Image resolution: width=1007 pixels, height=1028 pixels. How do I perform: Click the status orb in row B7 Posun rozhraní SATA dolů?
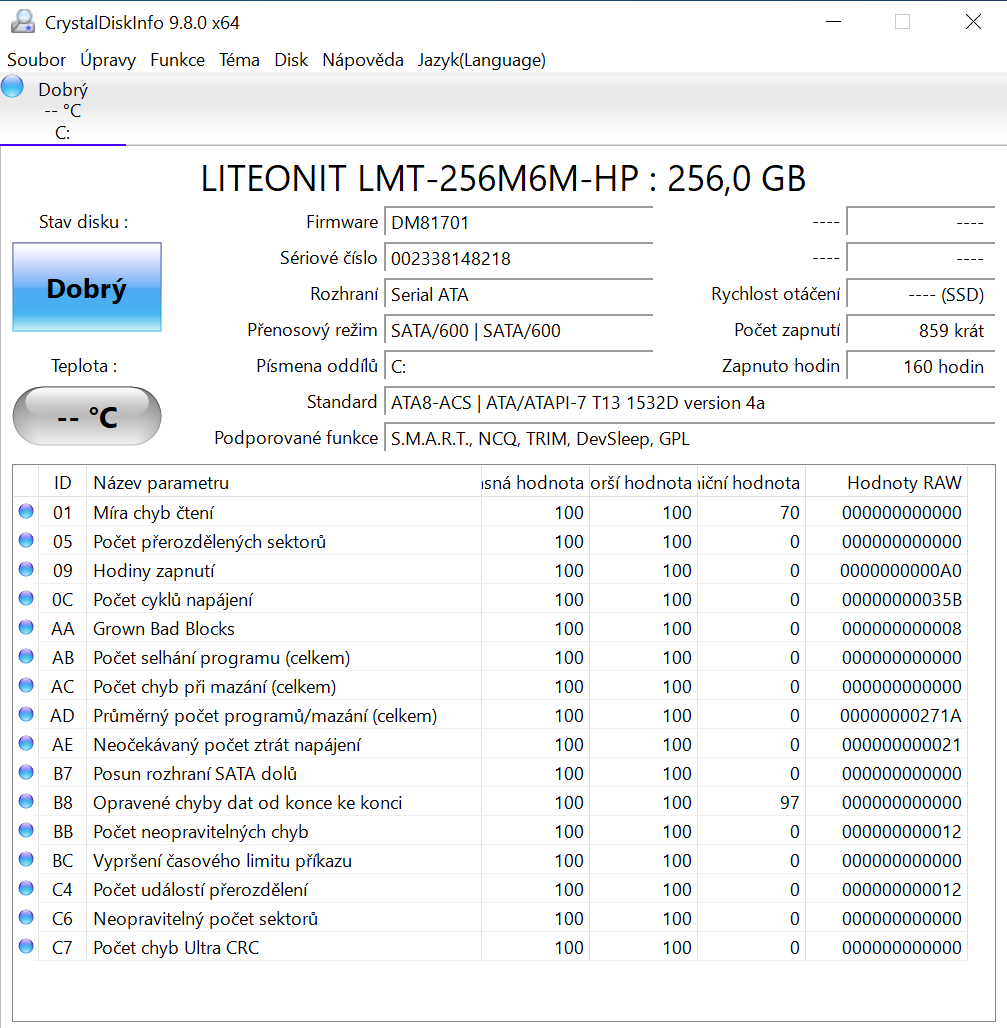26,772
